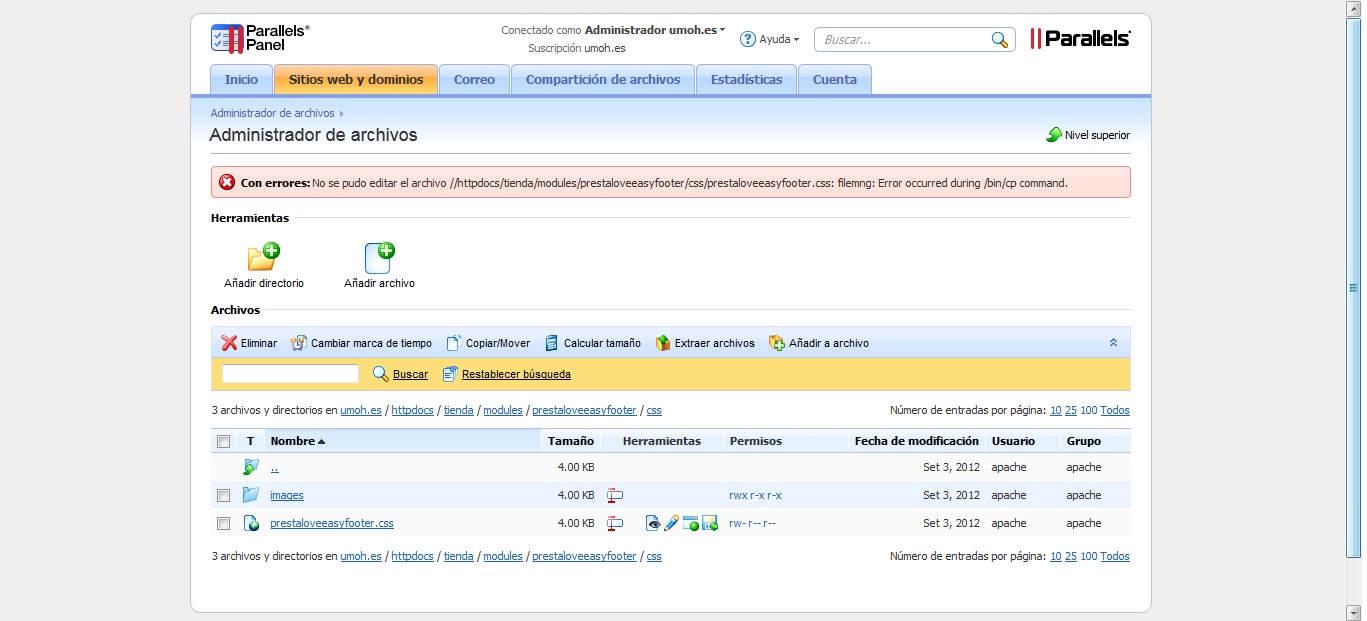Open the Cuenta tab

pos(835,80)
